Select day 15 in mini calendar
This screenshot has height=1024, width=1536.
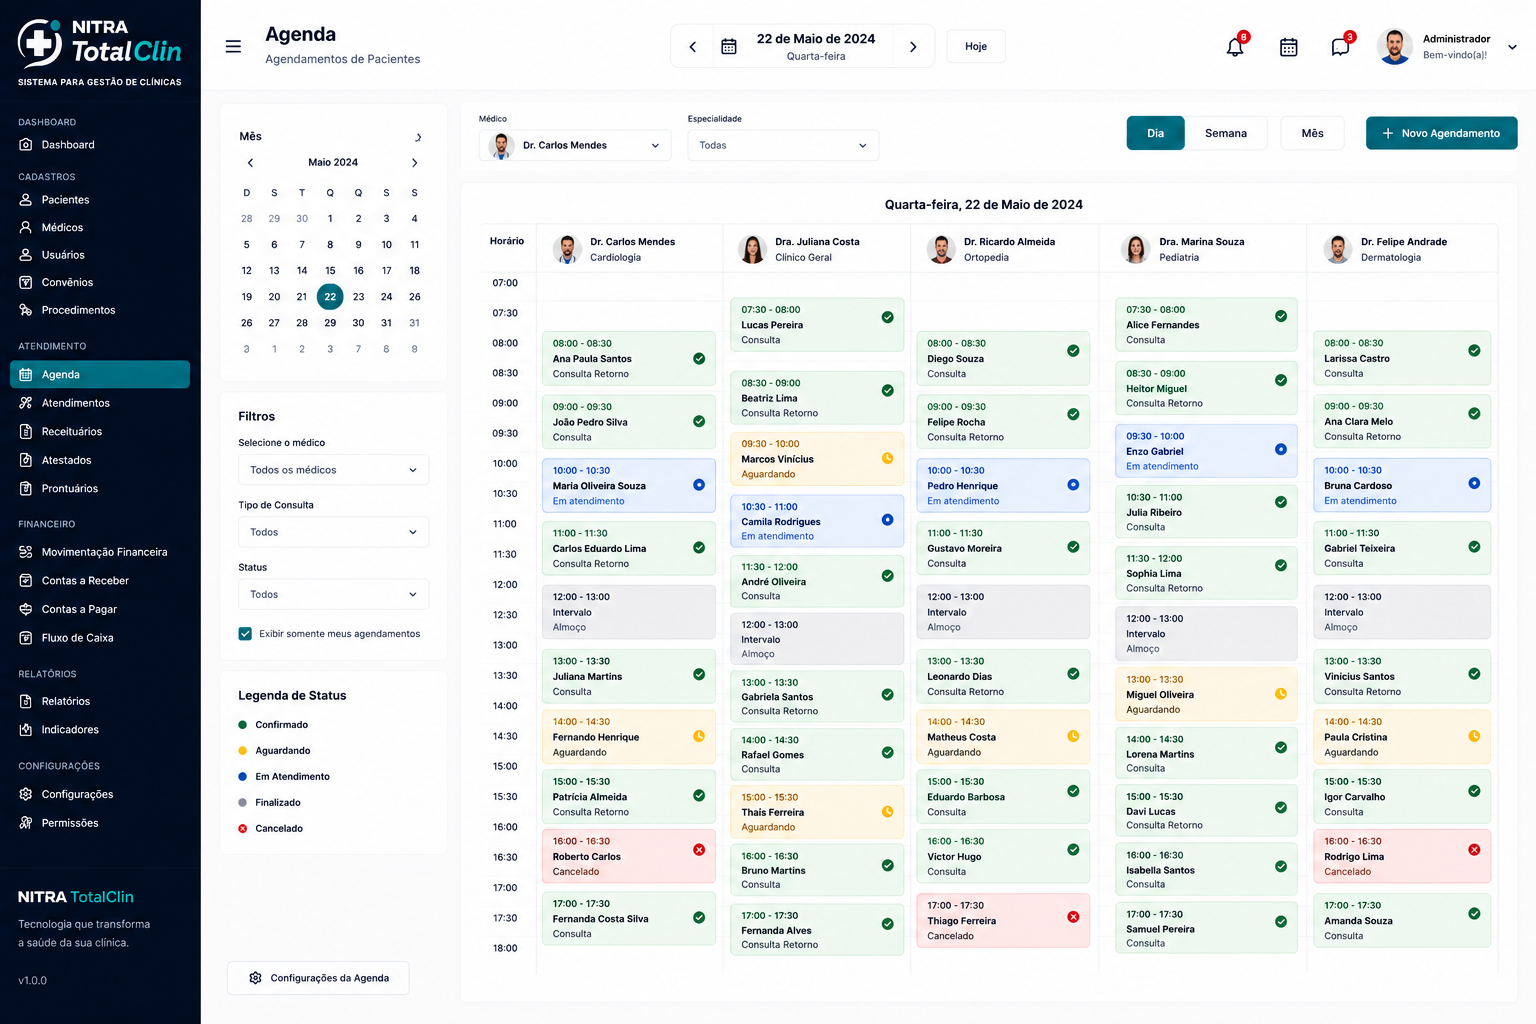coord(330,271)
